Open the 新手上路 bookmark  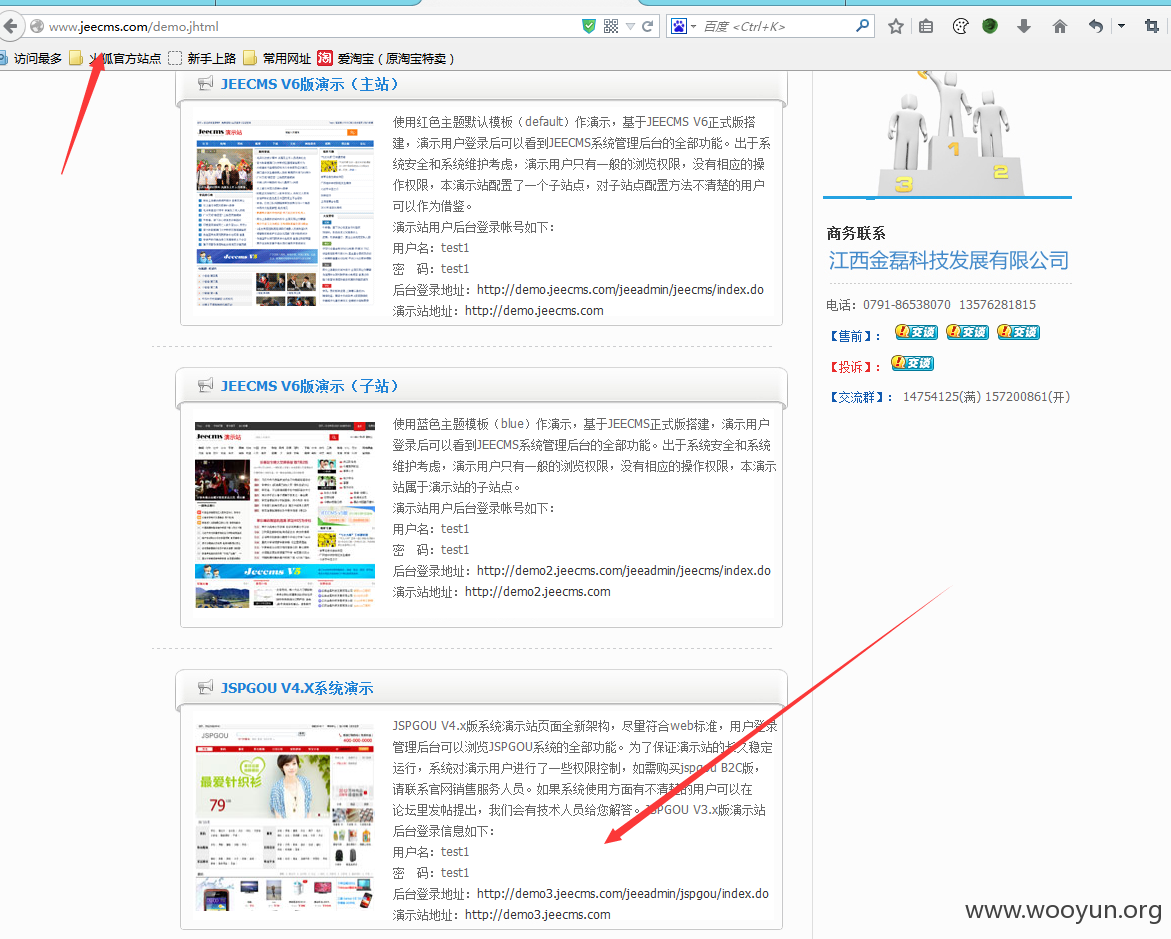202,58
